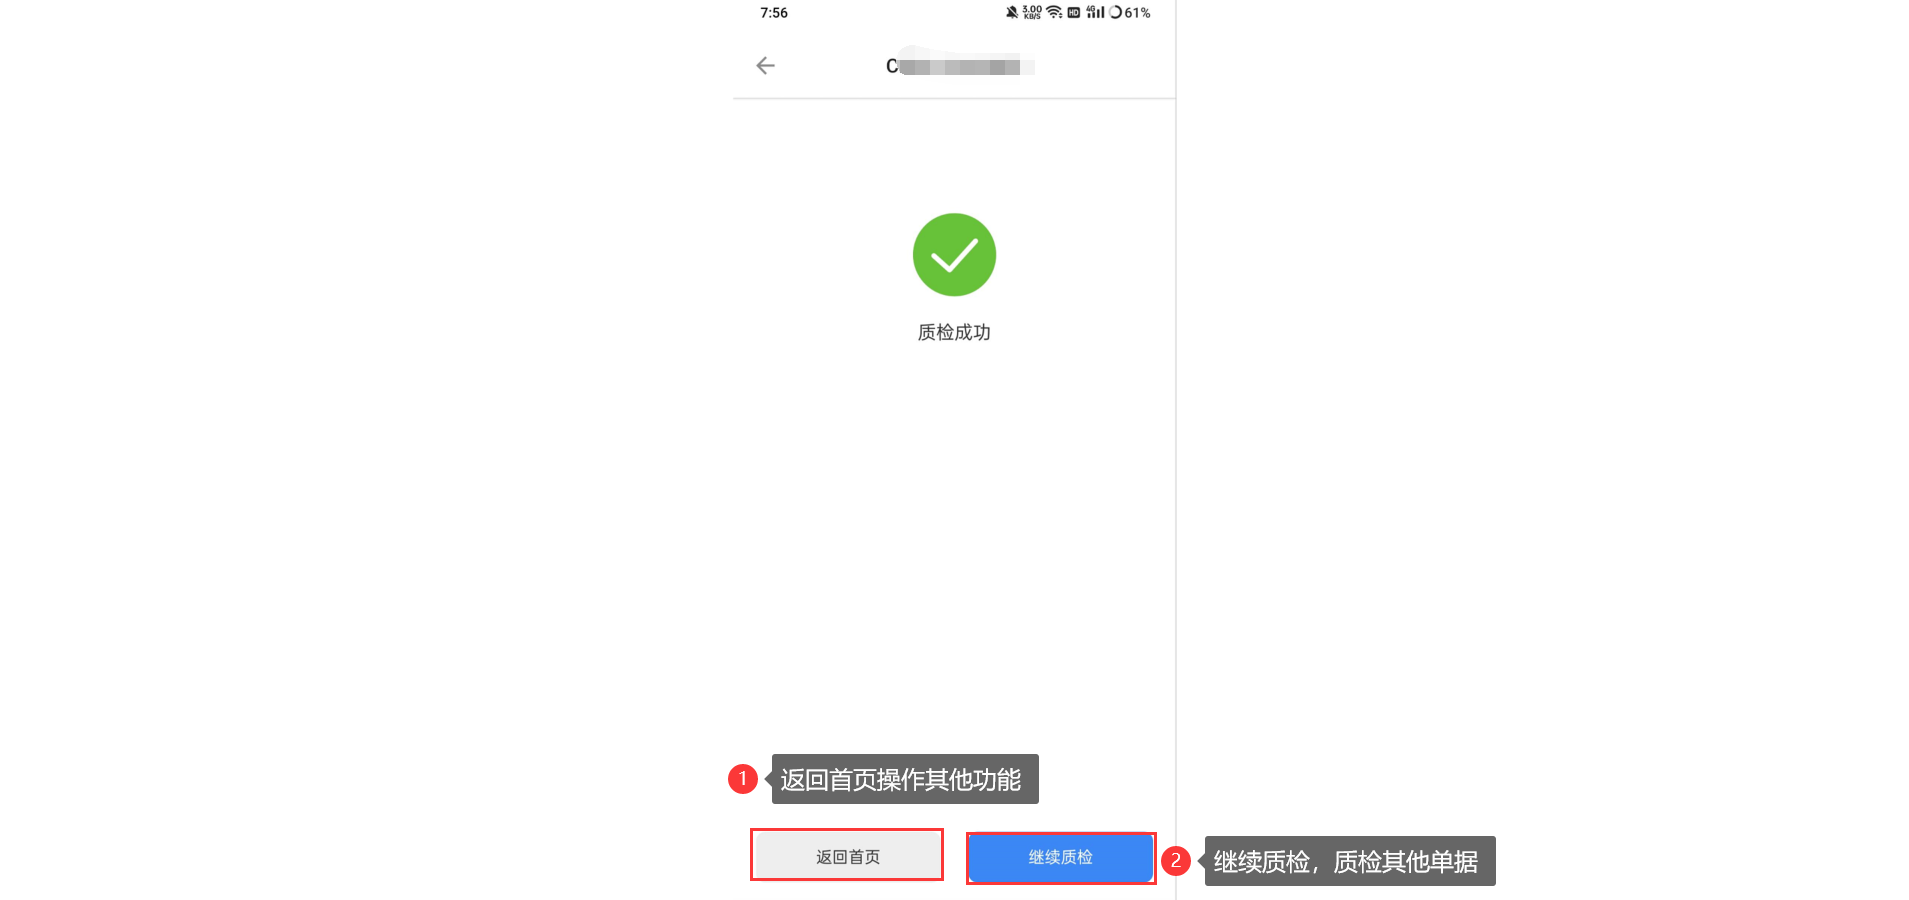
Task: Click the 返回首页操作其他功能 tooltip label
Action: tap(904, 779)
